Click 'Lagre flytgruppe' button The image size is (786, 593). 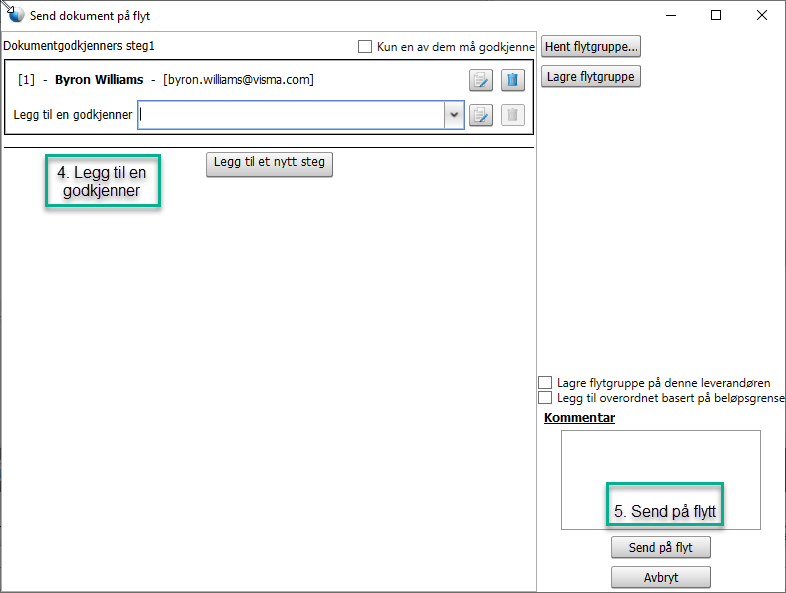[x=591, y=77]
